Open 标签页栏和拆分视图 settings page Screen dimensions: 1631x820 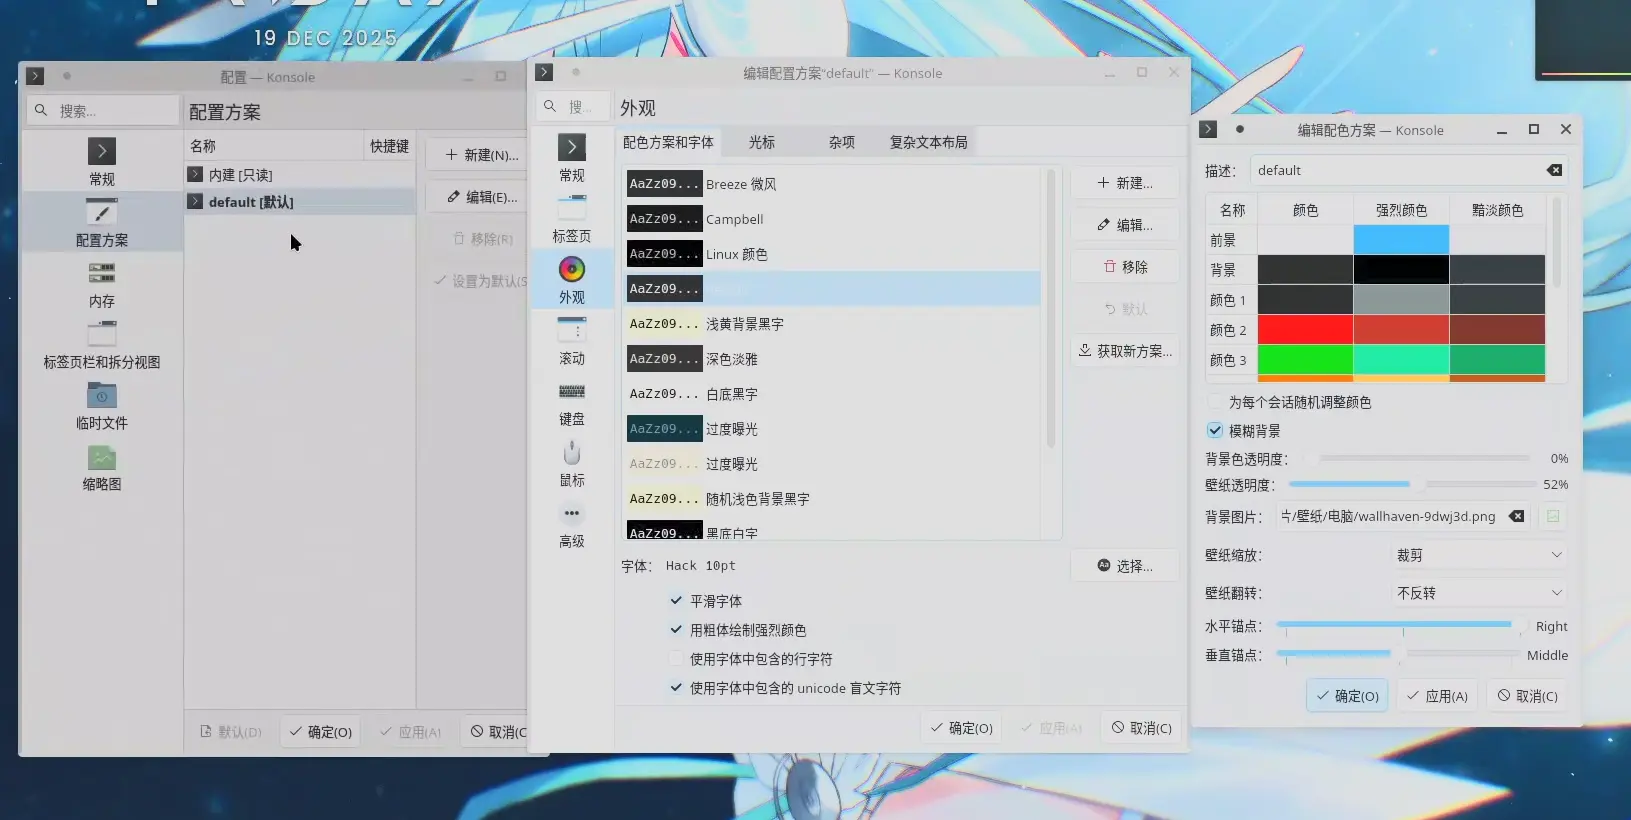coord(101,345)
